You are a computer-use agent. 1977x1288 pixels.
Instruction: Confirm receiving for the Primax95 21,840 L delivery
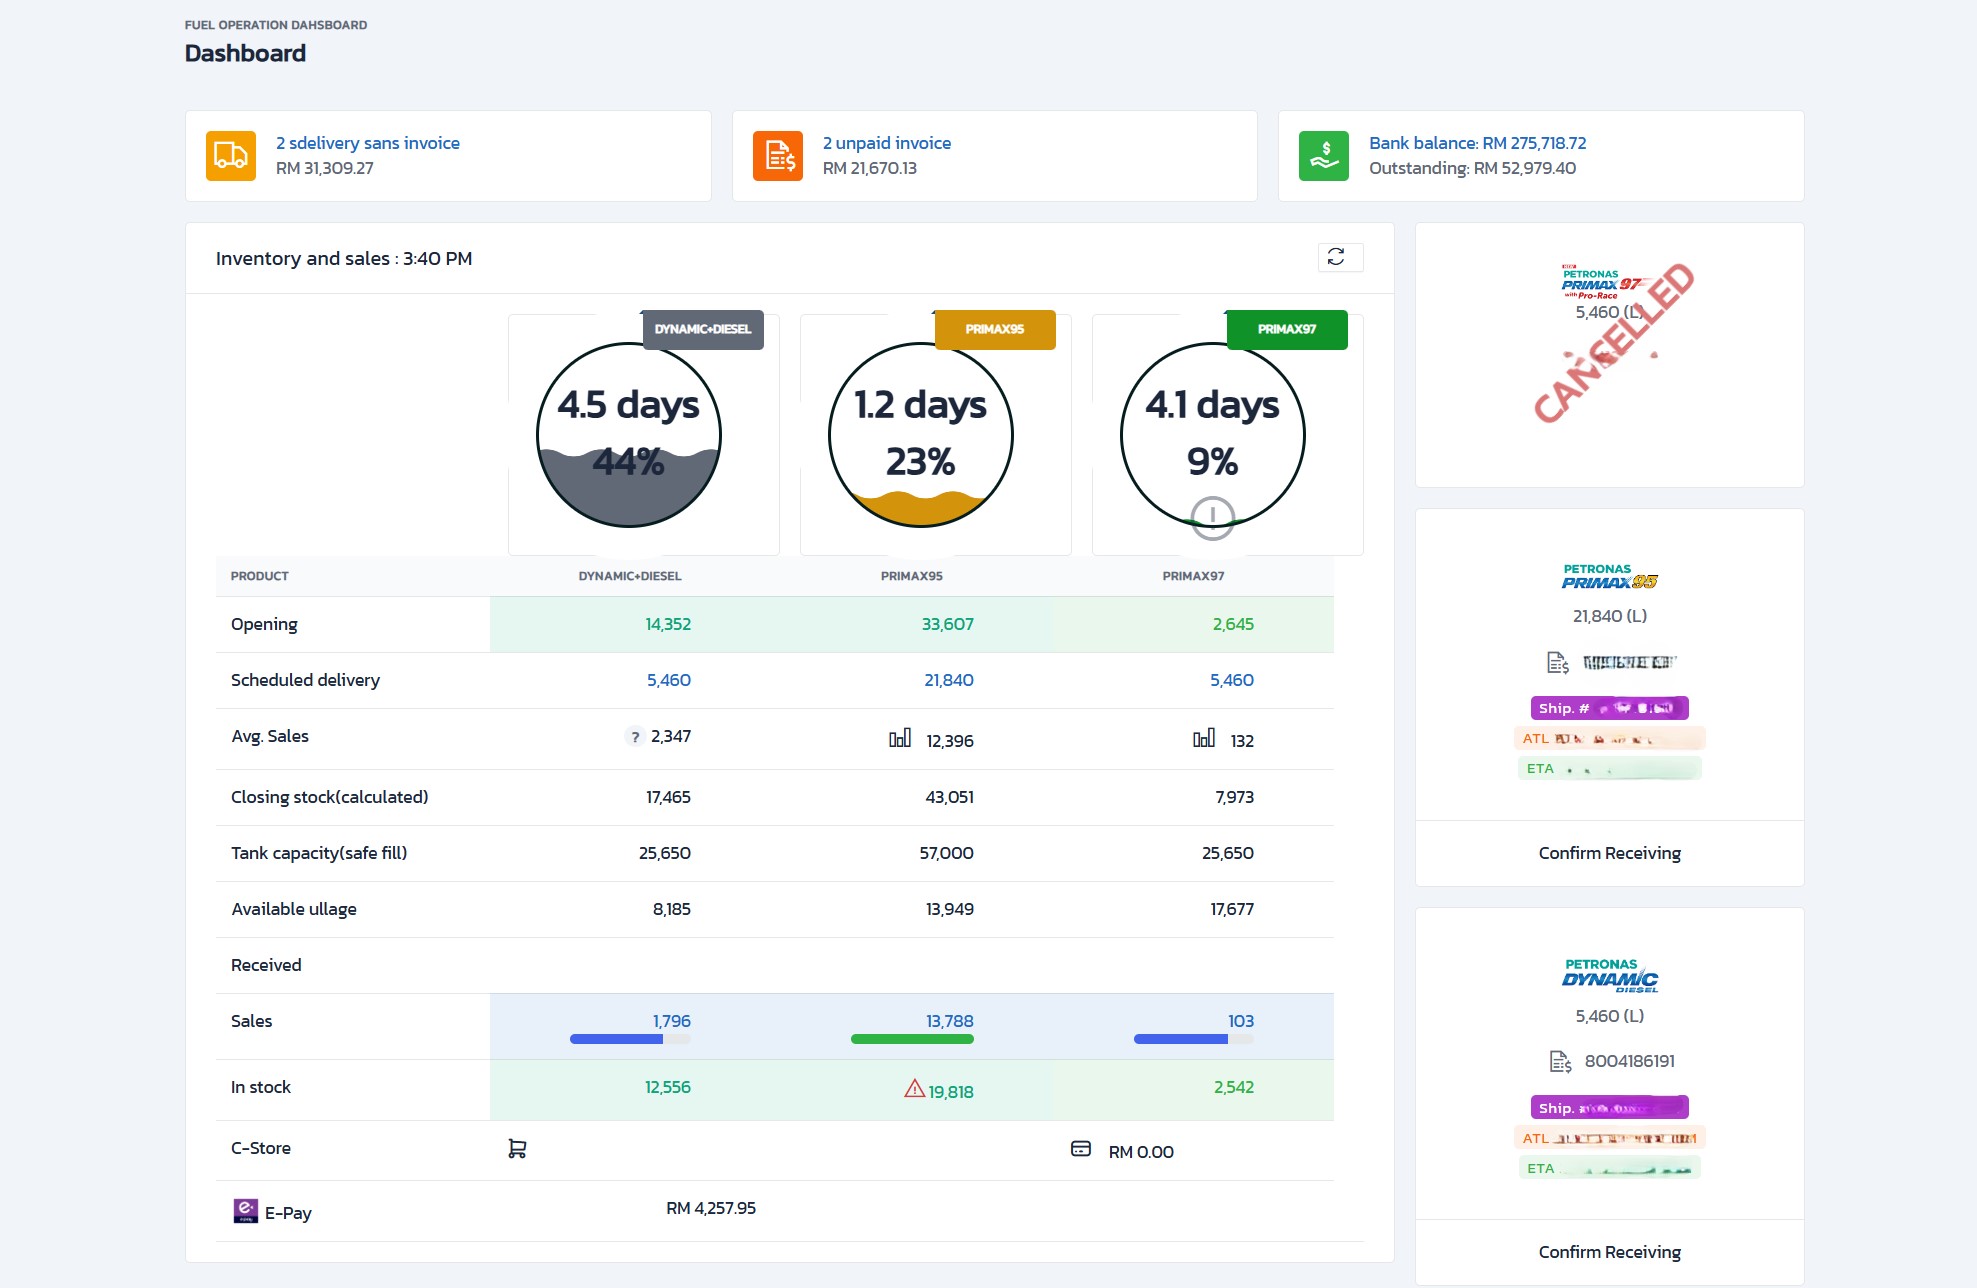point(1609,853)
